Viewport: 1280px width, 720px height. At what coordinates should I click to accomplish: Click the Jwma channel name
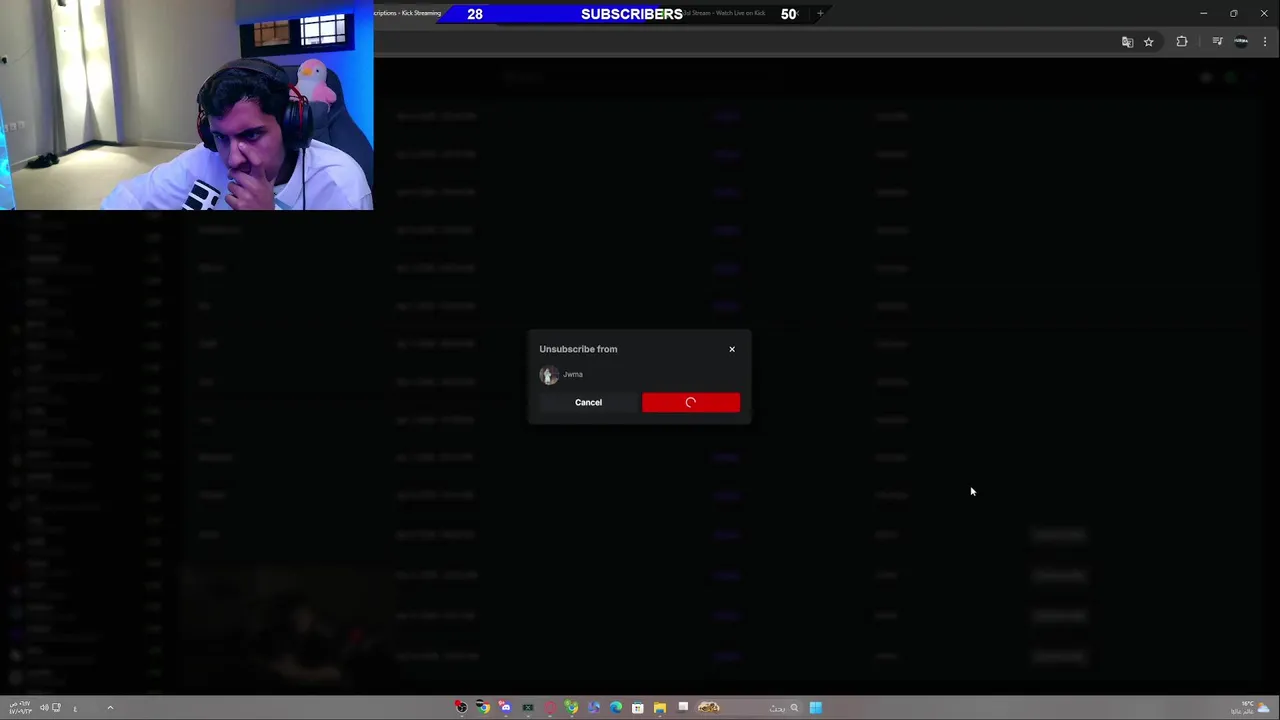(573, 374)
